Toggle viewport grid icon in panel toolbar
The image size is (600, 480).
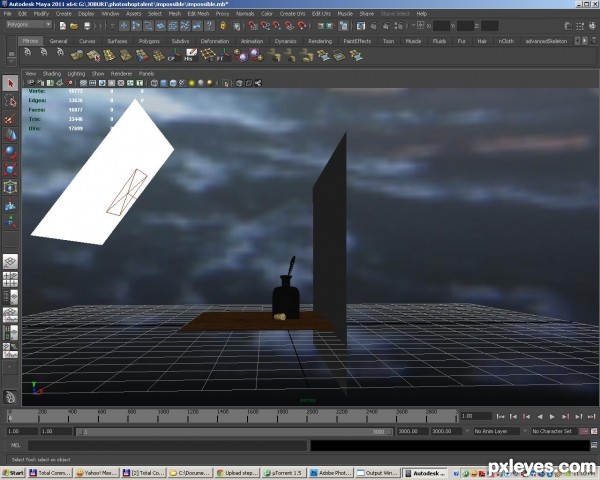tap(83, 83)
